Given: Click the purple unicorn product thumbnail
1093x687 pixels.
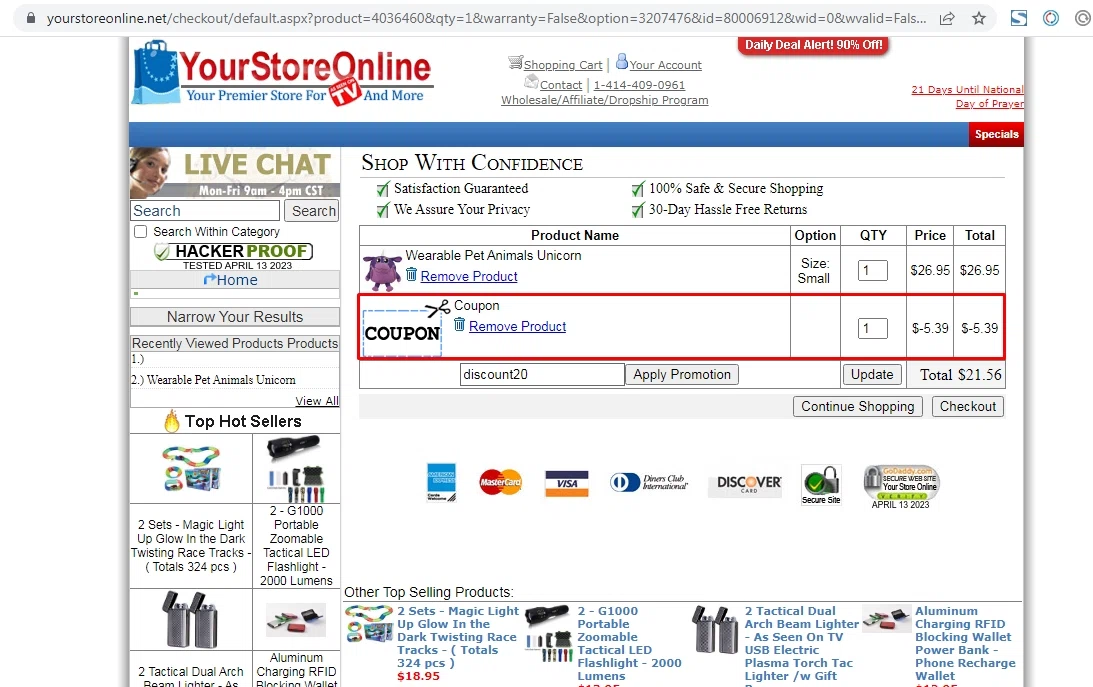Looking at the screenshot, I should pos(383,272).
